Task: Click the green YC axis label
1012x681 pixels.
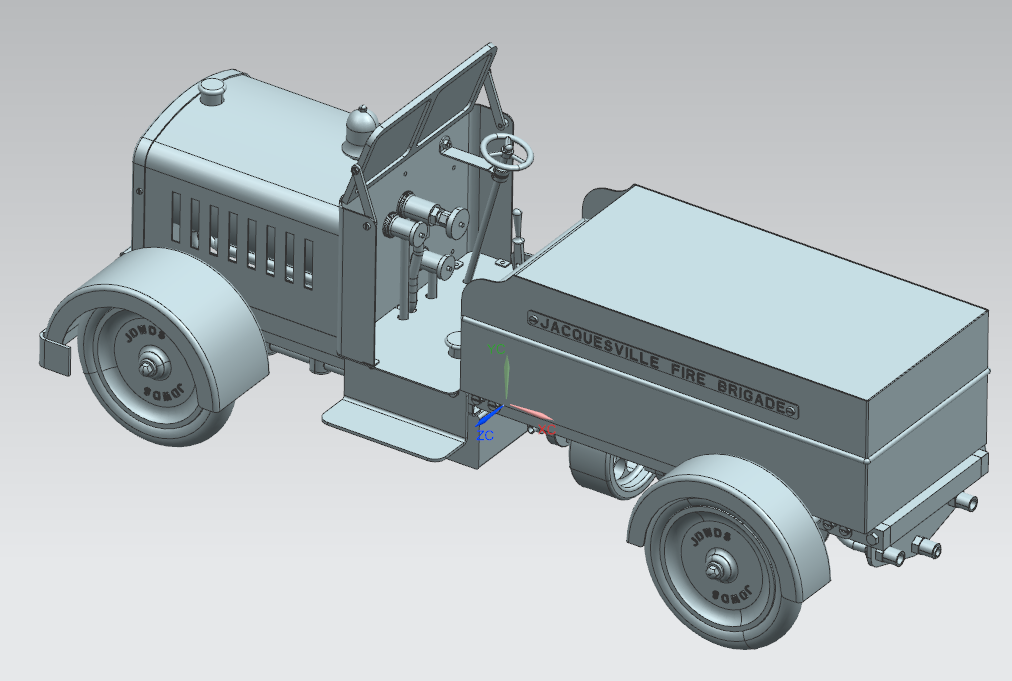Action: click(x=496, y=349)
